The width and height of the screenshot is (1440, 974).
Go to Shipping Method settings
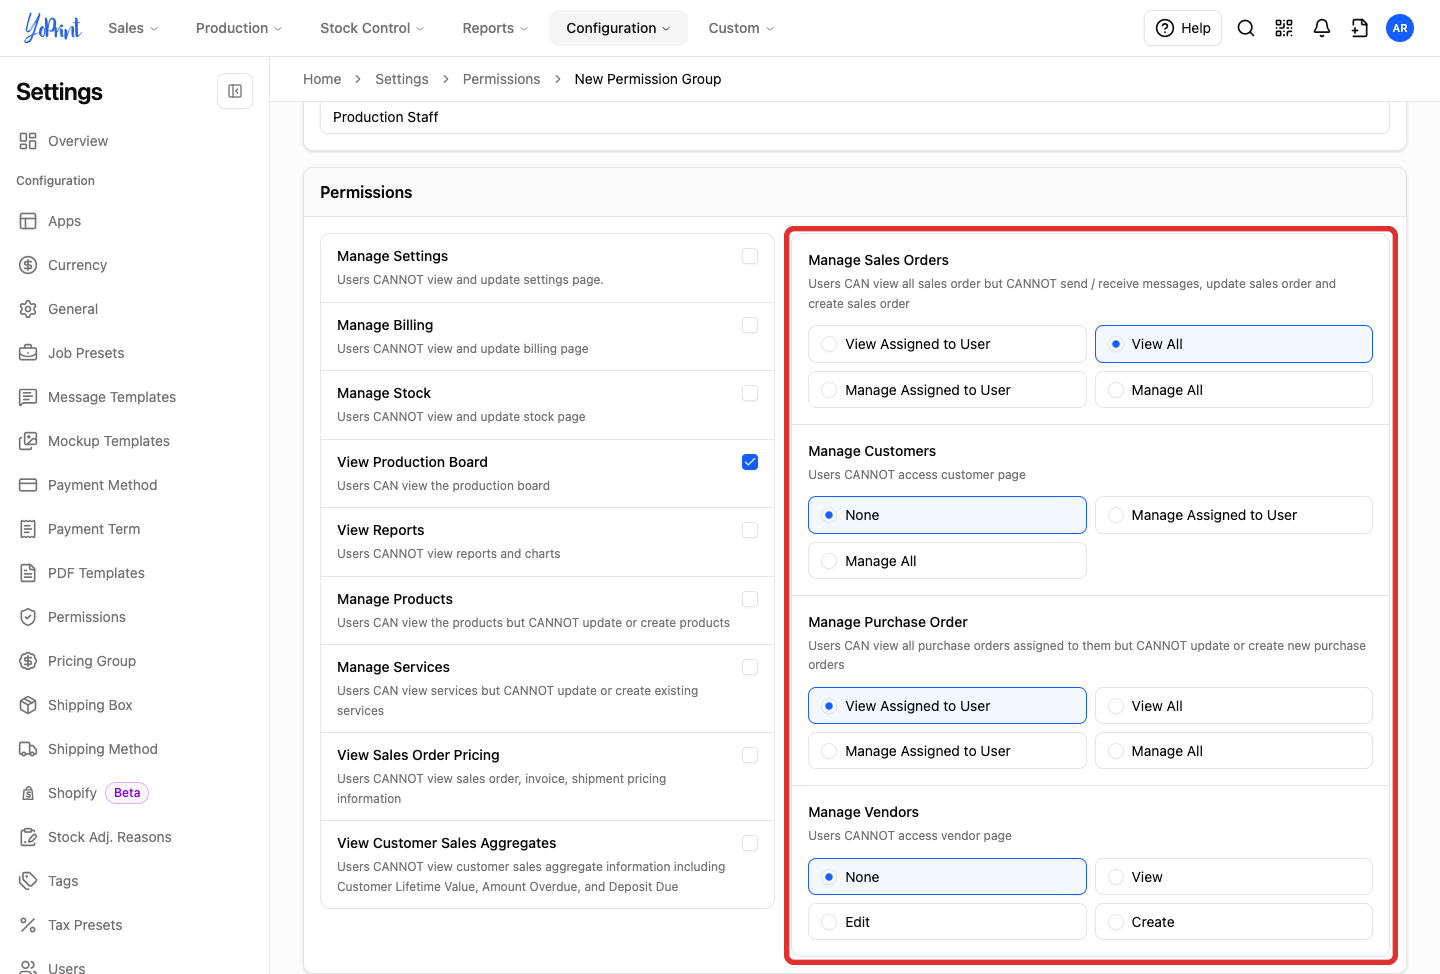coord(103,749)
